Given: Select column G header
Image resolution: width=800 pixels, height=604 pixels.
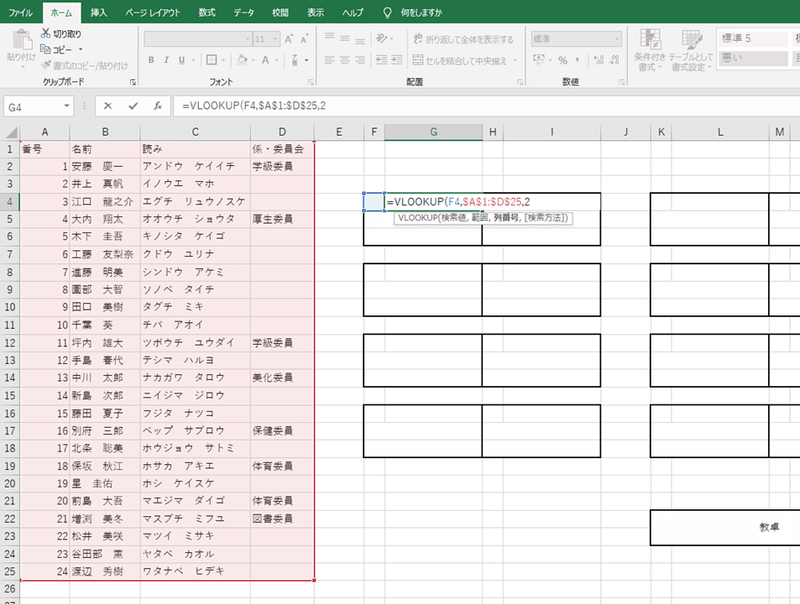Looking at the screenshot, I should point(433,132).
